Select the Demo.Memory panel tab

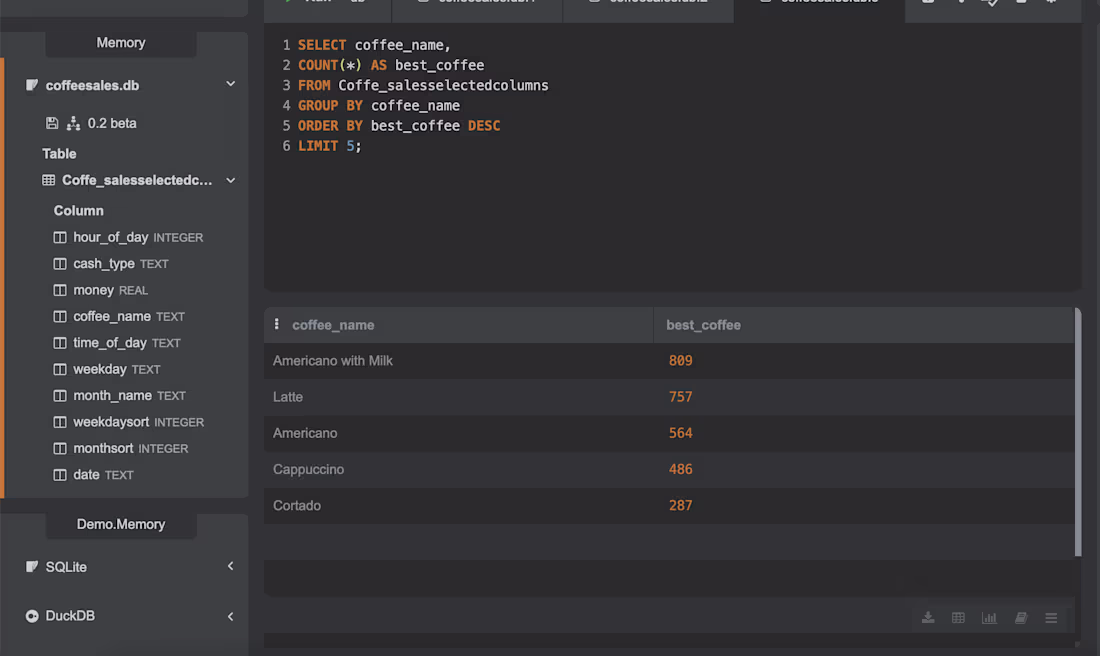click(x=121, y=524)
